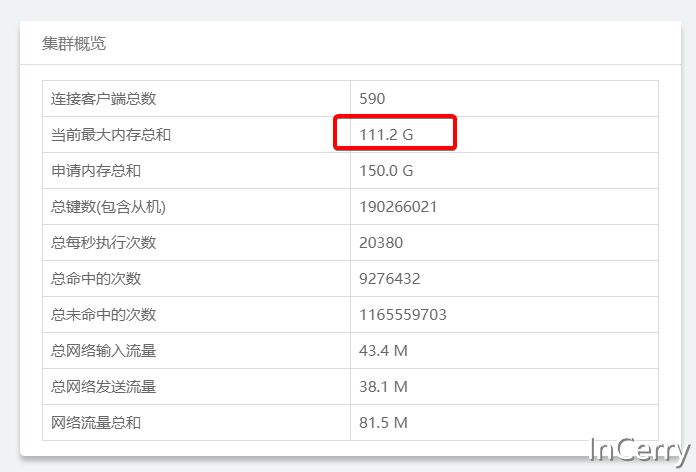Image resolution: width=696 pixels, height=472 pixels.
Task: Click the 总未命中的次数 row label
Action: point(104,315)
